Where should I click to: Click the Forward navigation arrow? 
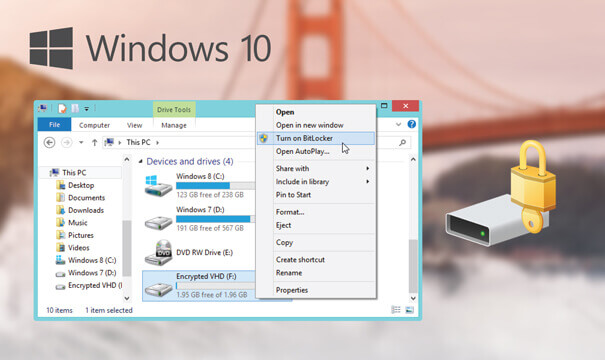(67, 142)
